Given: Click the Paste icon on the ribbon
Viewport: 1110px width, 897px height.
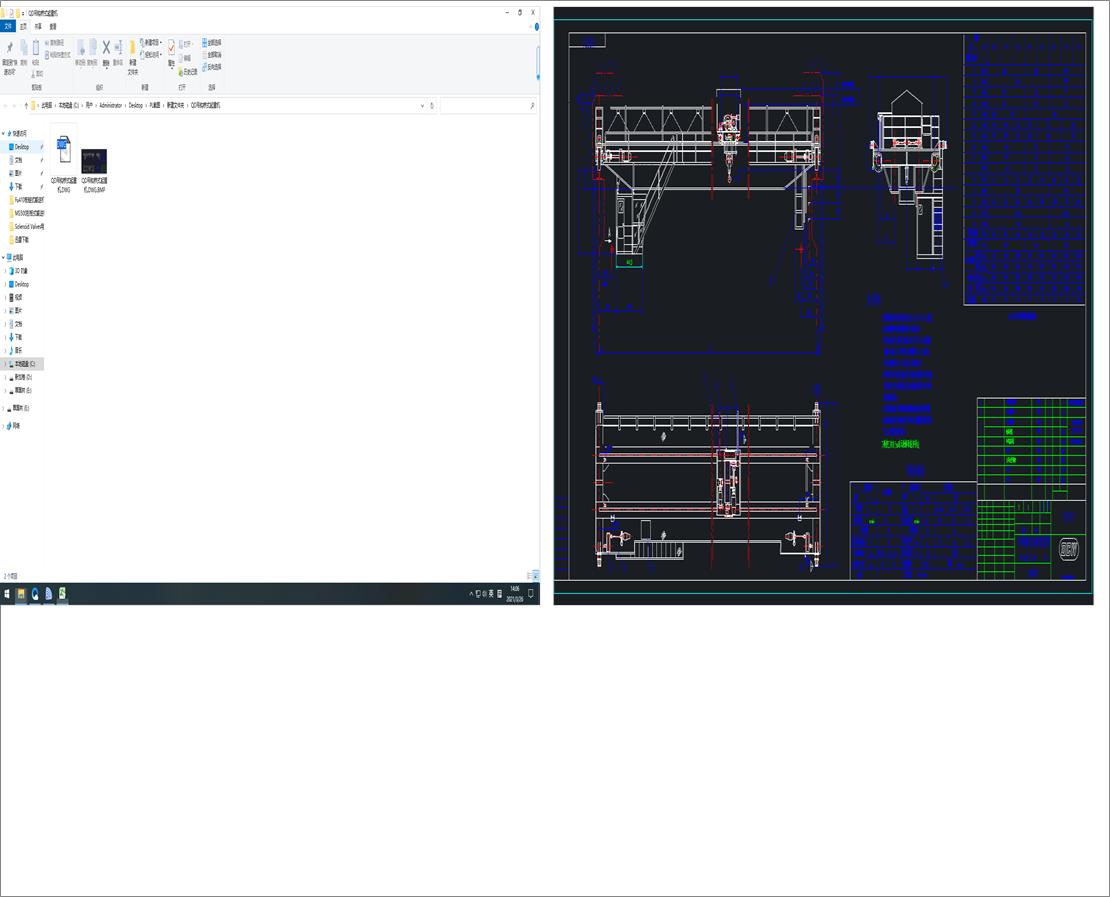Looking at the screenshot, I should (36, 47).
